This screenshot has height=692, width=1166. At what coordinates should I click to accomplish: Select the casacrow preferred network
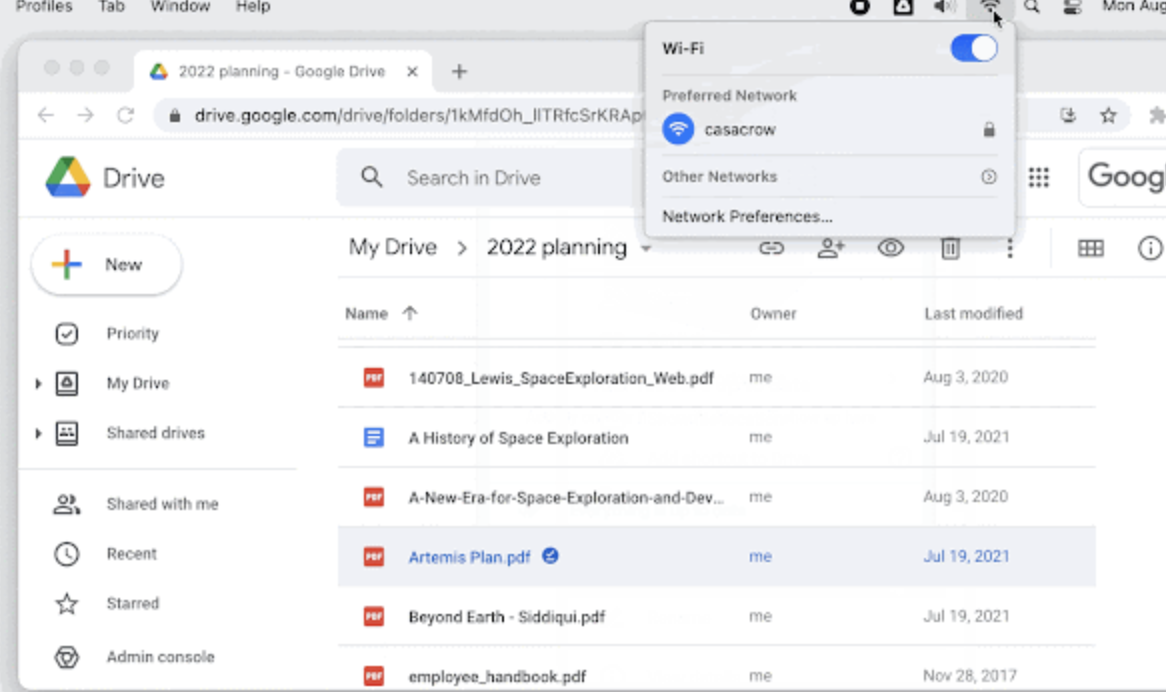pos(828,129)
